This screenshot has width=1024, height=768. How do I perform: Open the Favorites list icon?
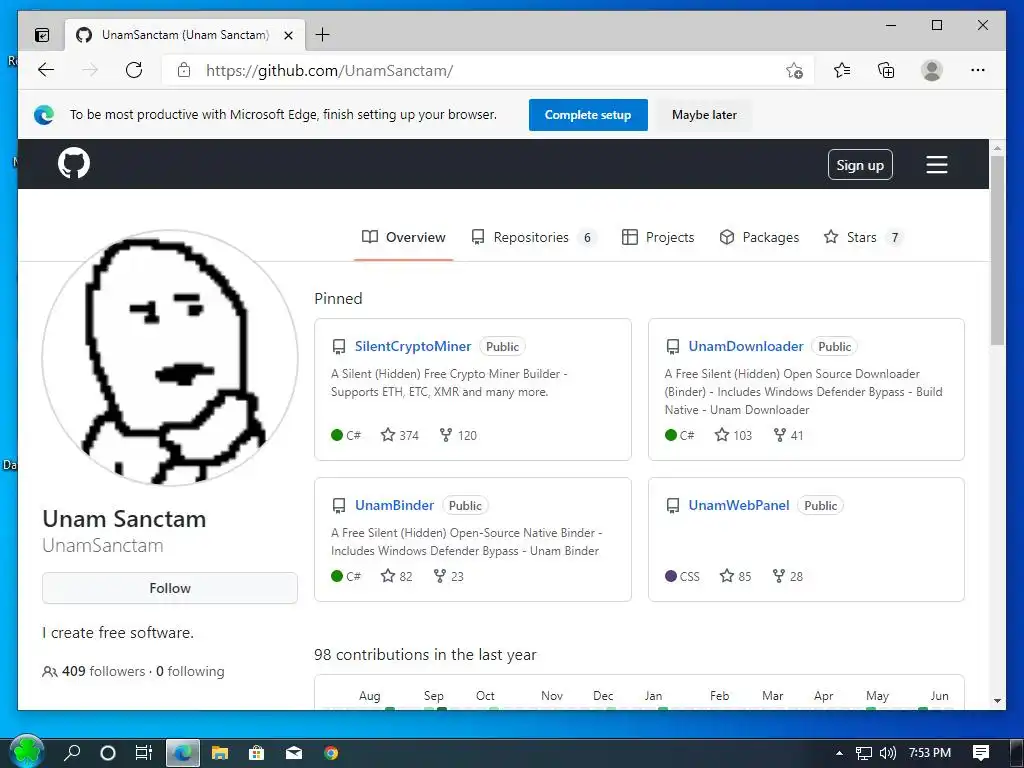point(842,70)
